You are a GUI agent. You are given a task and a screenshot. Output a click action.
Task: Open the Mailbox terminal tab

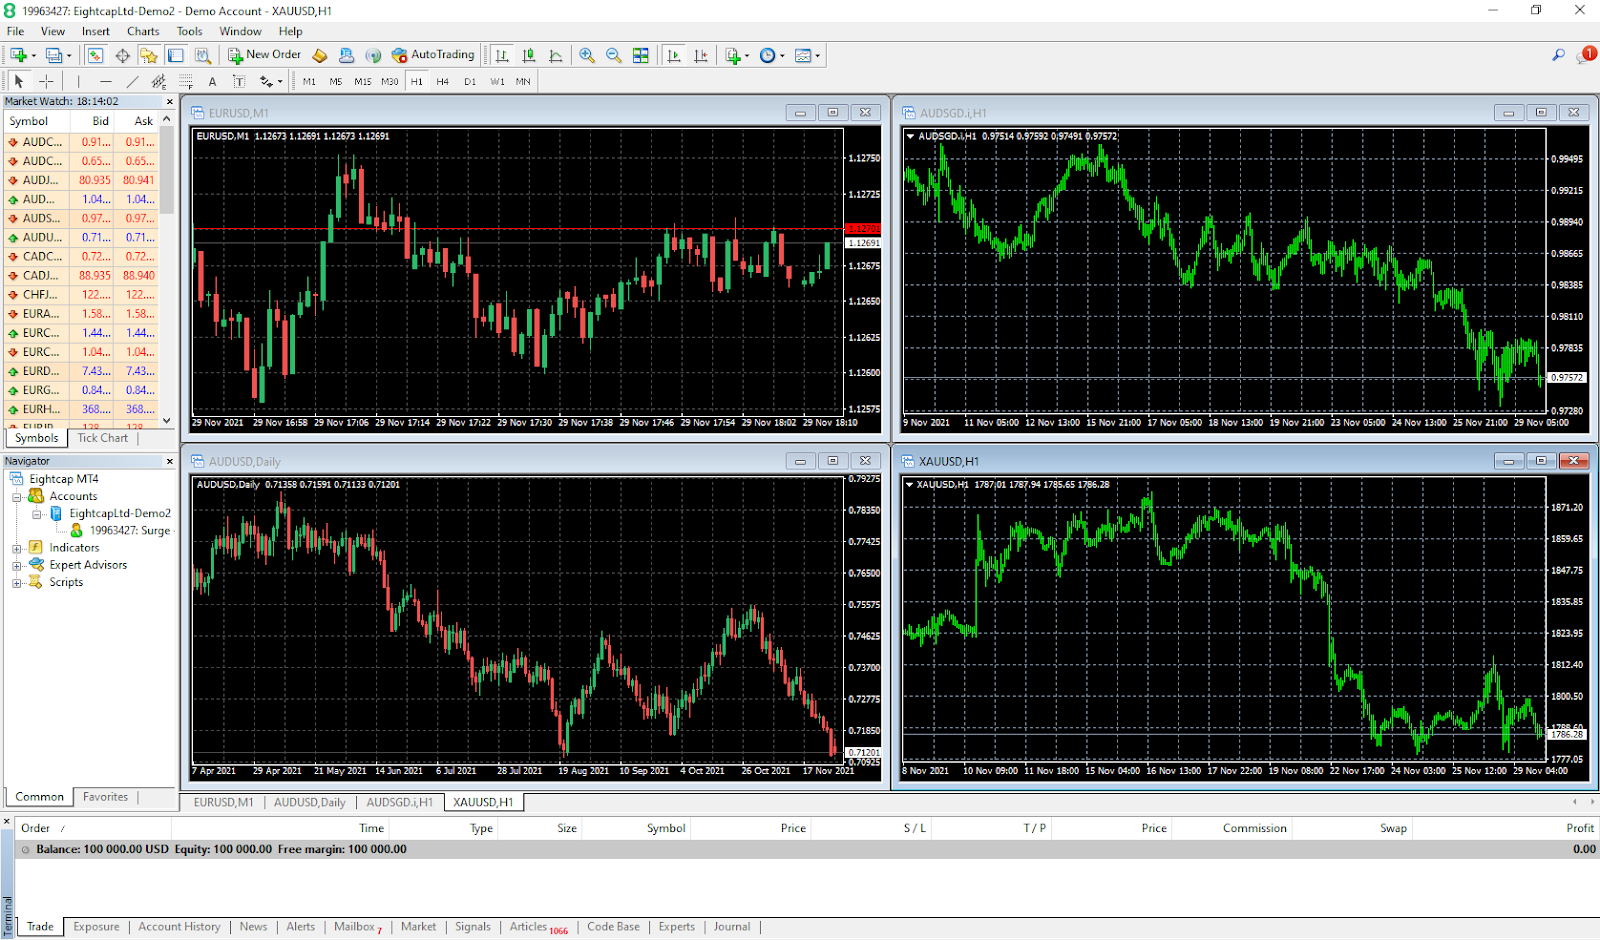coord(358,927)
